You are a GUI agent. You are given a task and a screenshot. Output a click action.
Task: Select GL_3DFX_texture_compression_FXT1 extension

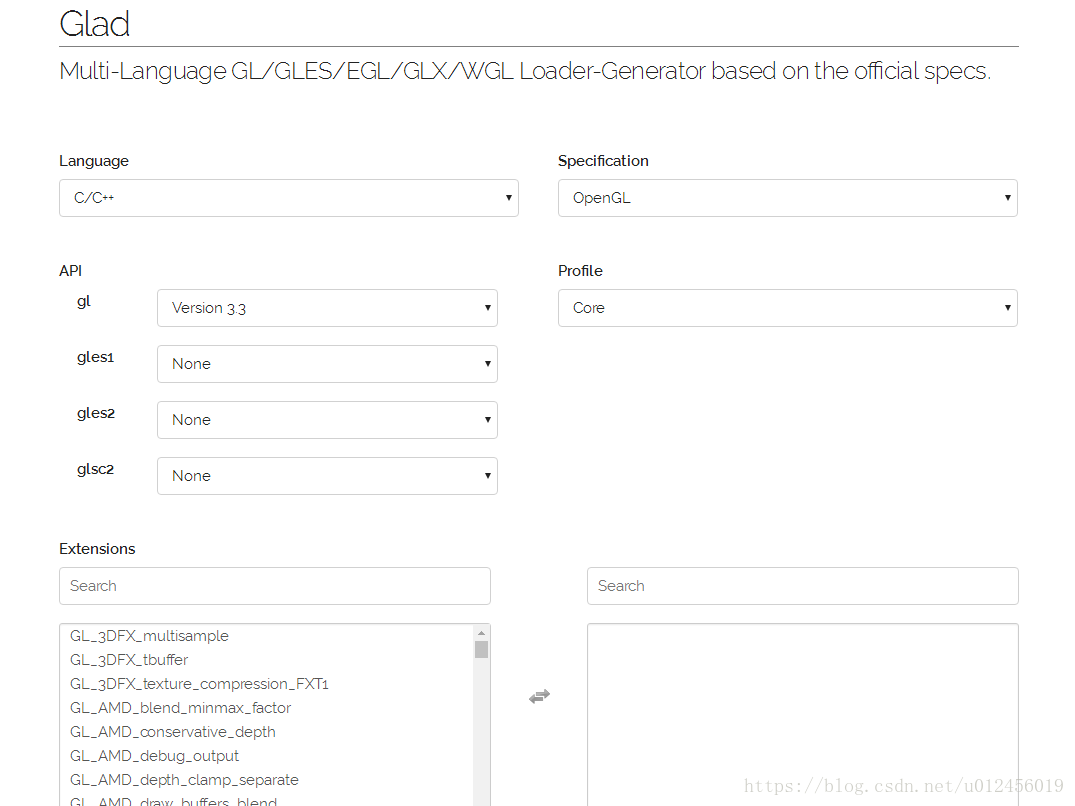[x=267, y=684]
